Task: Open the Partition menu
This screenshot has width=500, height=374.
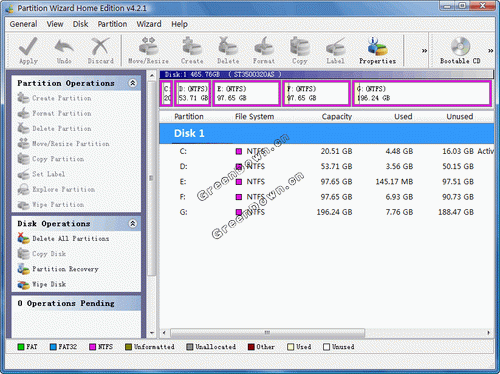Action: pos(112,24)
